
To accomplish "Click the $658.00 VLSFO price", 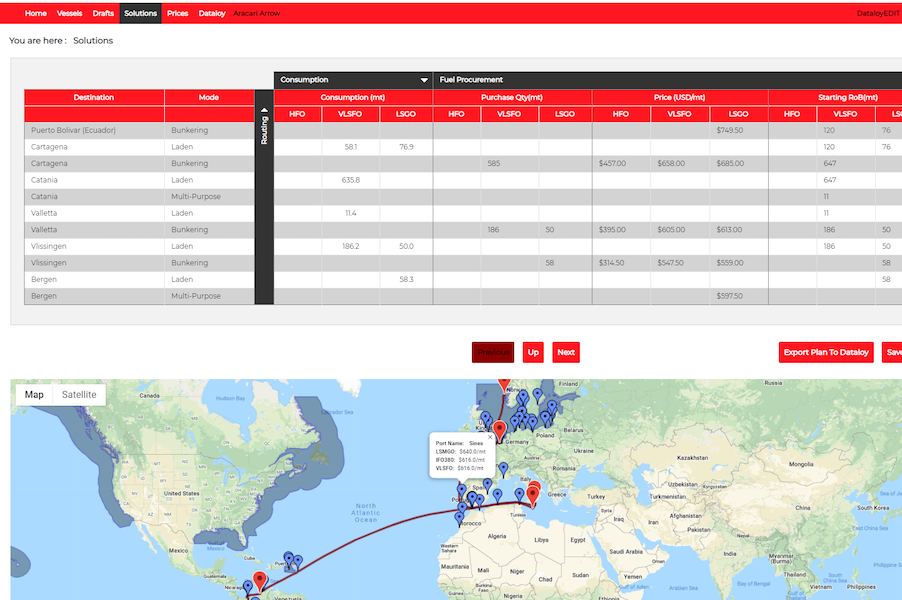I will click(671, 163).
